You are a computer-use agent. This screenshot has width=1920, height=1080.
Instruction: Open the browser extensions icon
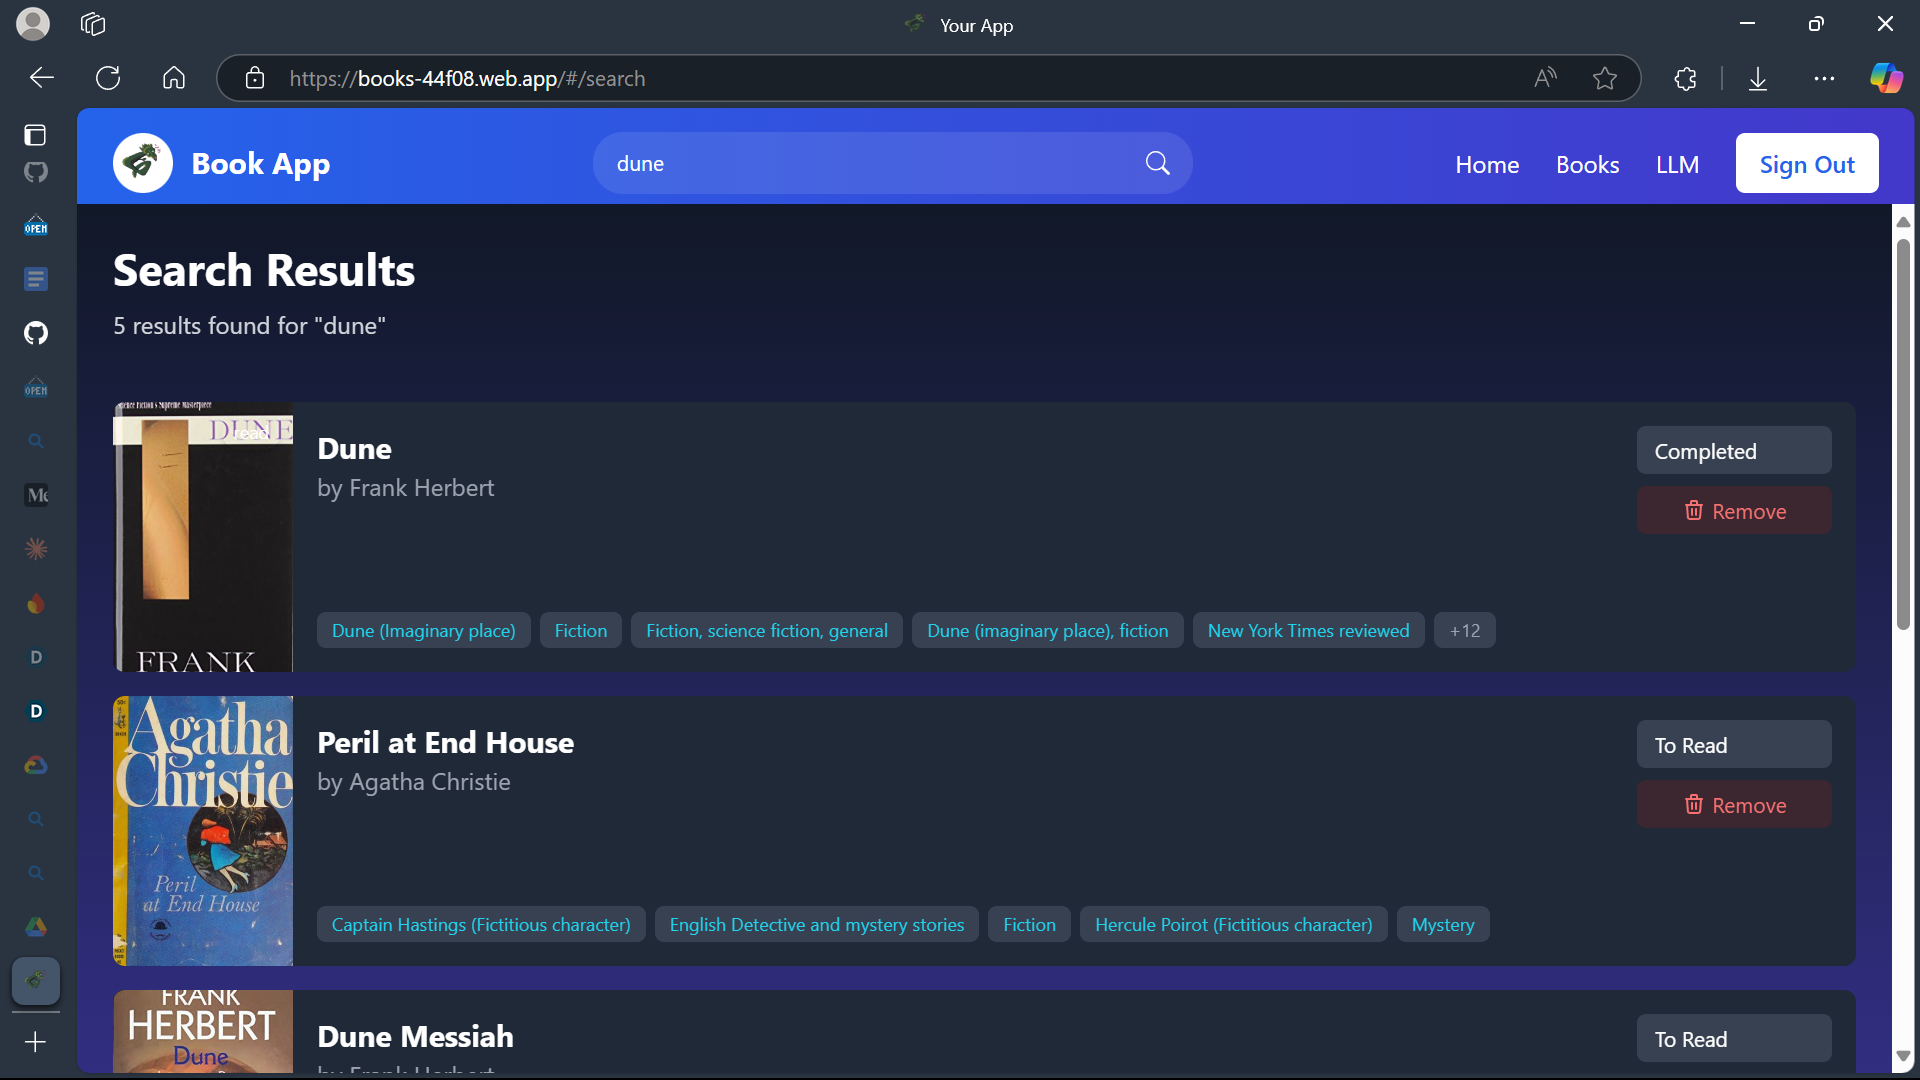1685,78
